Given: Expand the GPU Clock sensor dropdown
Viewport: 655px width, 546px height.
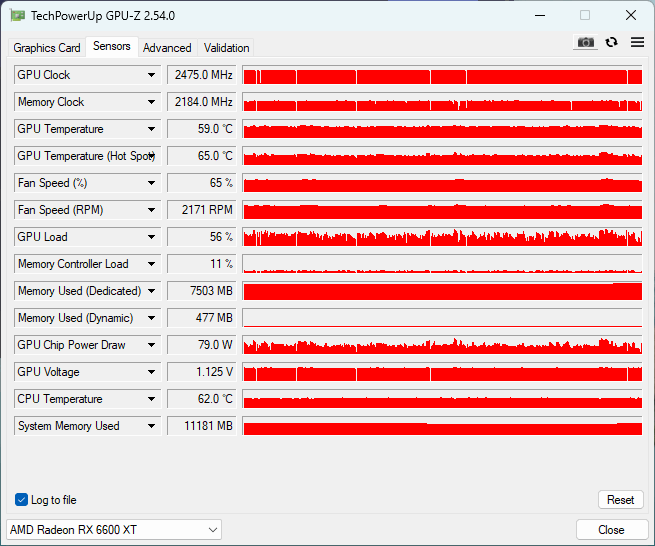Looking at the screenshot, I should 151,75.
